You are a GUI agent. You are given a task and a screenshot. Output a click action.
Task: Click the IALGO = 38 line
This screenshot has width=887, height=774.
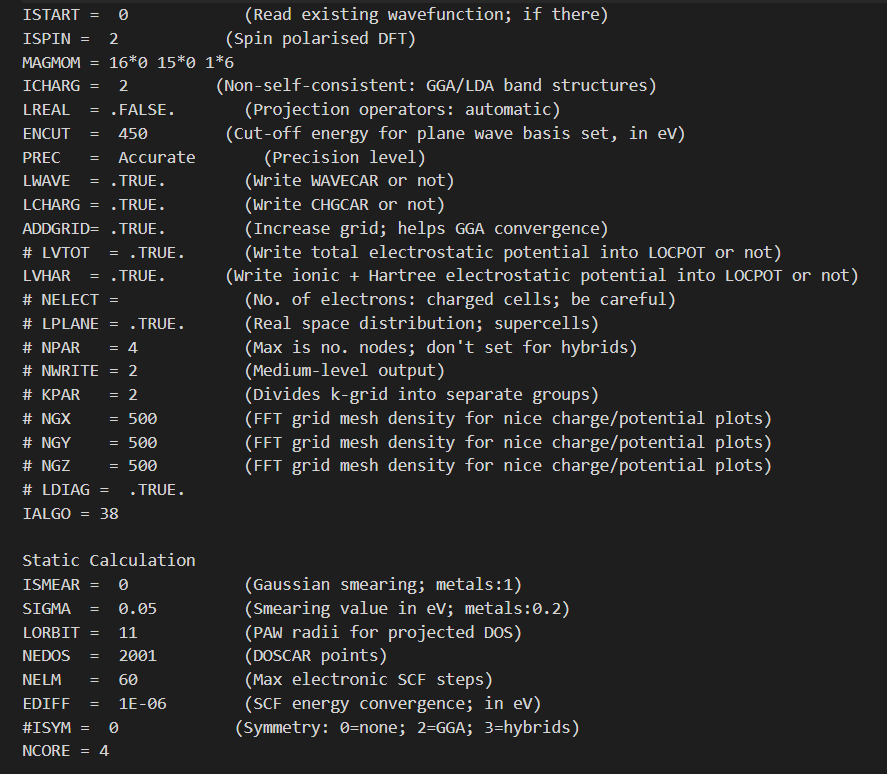(70, 513)
